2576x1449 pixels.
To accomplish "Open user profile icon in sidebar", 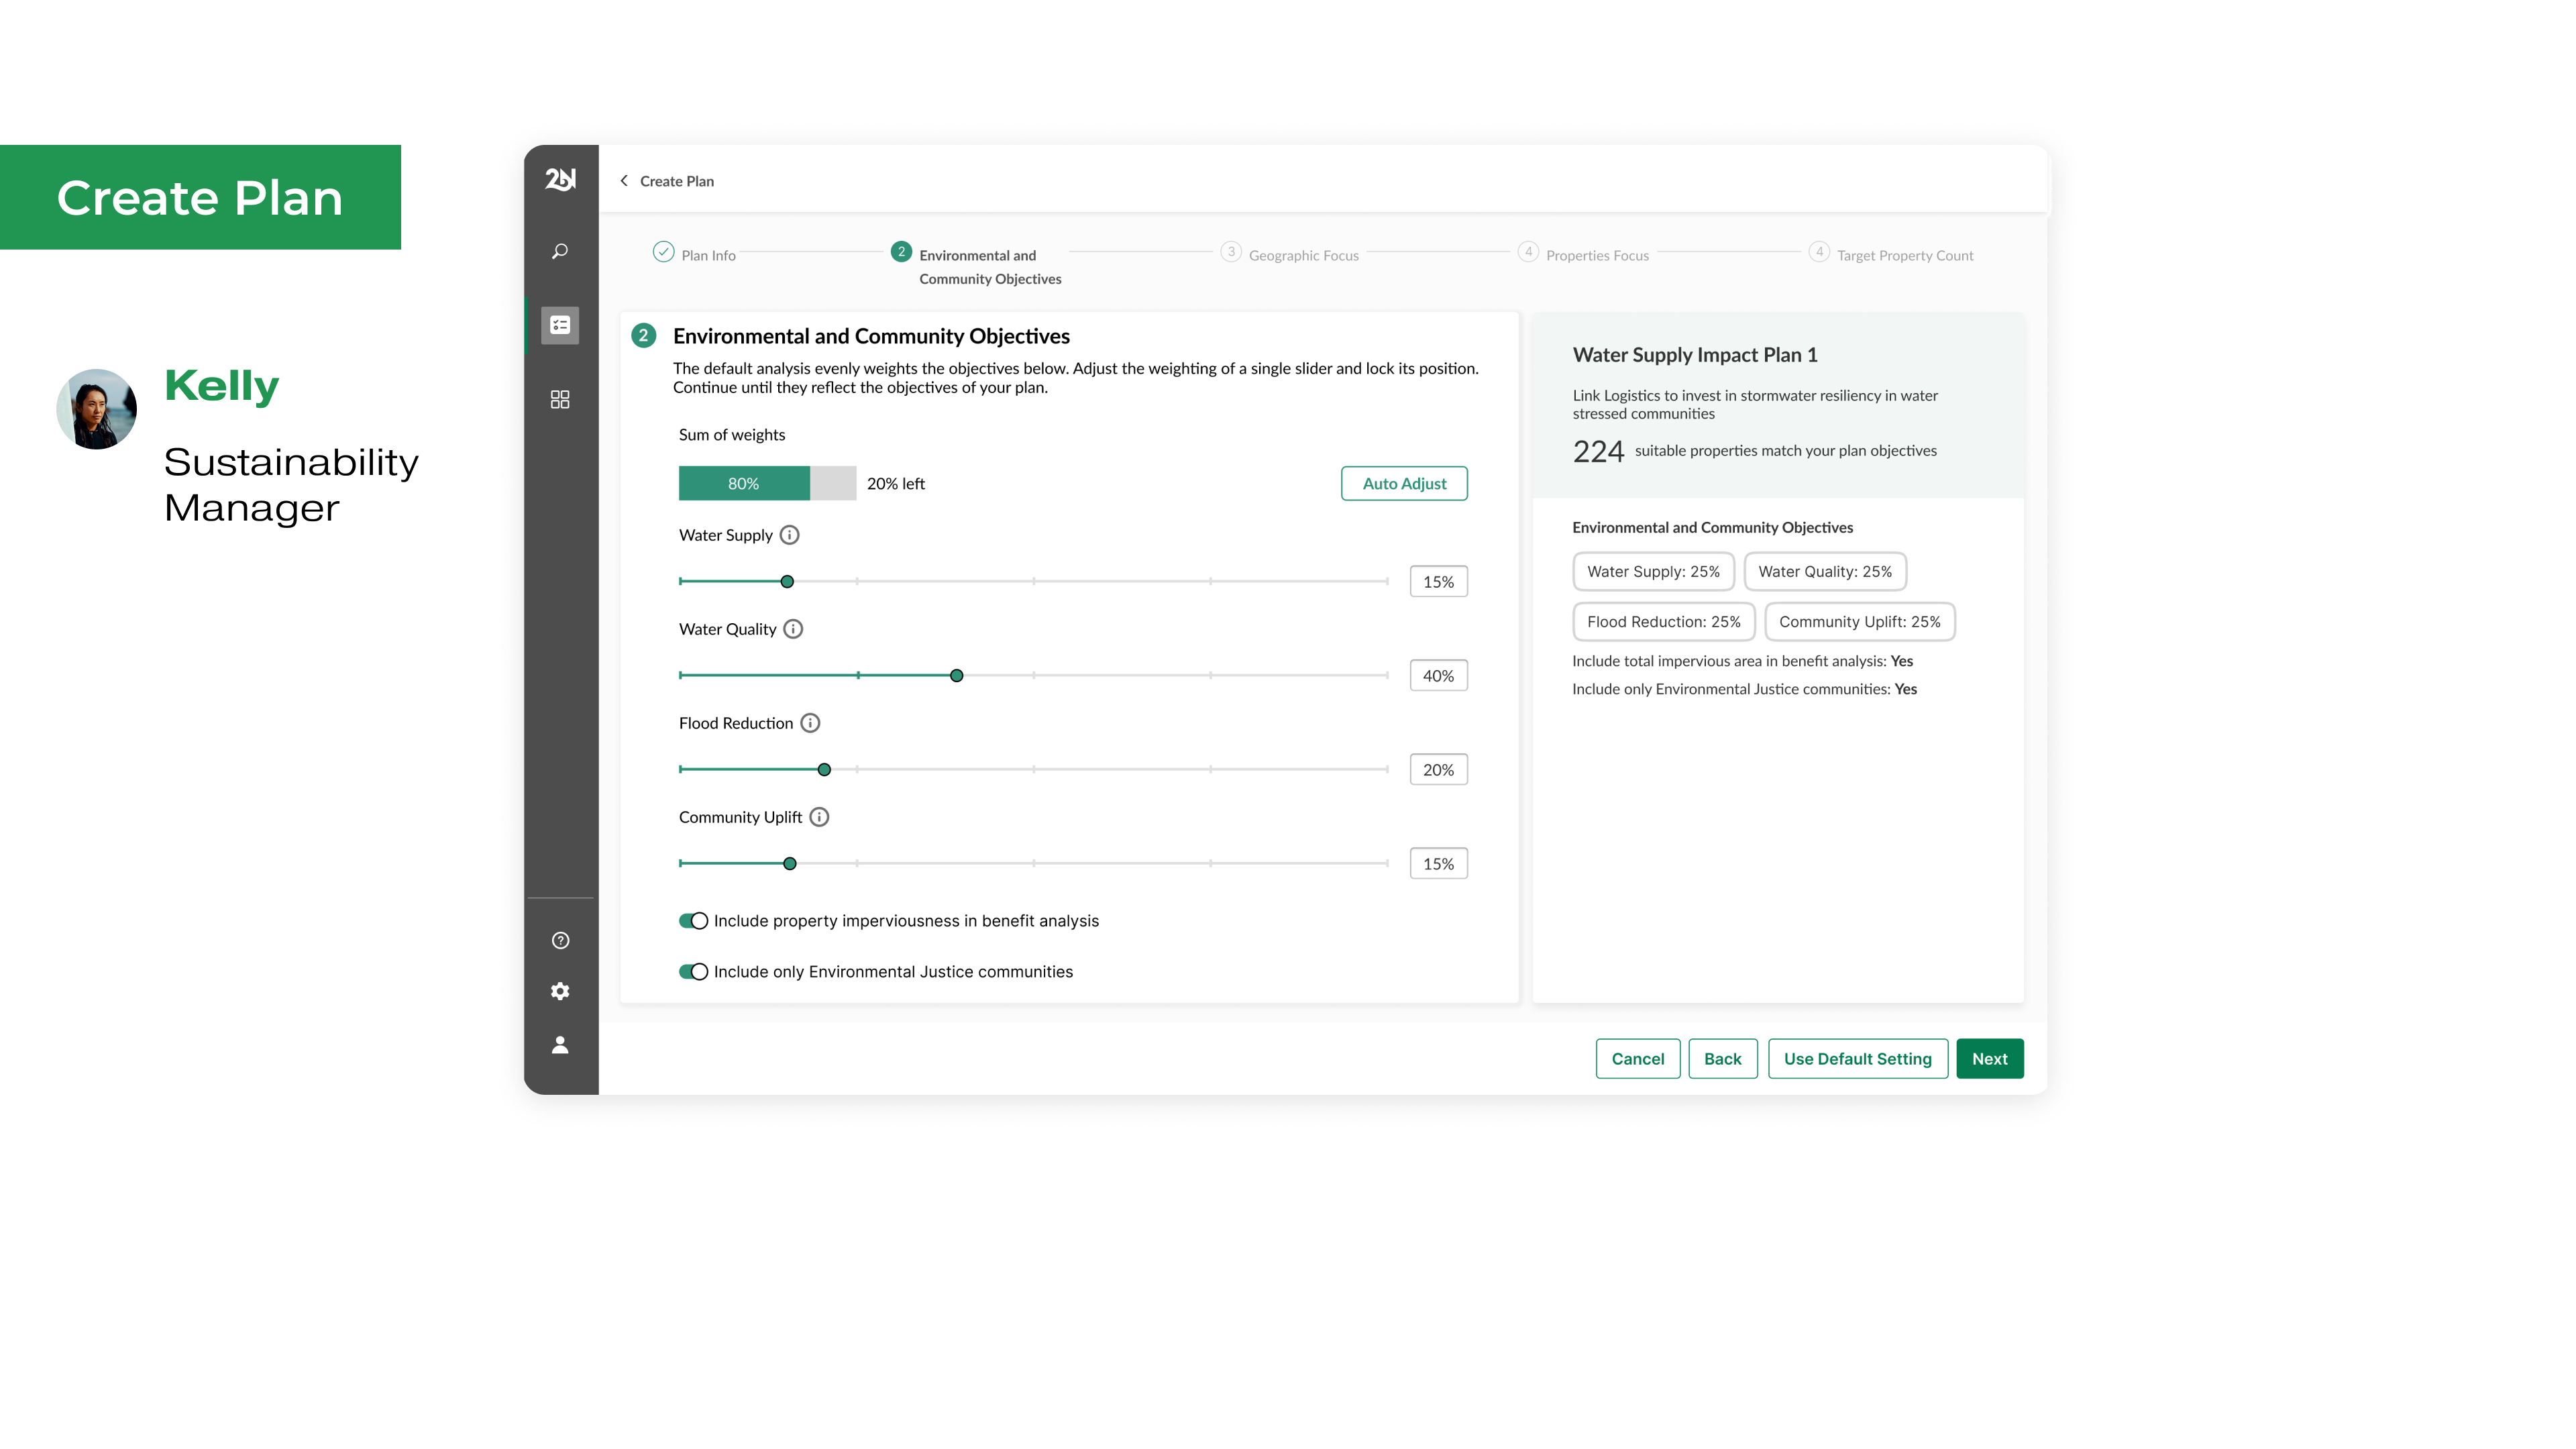I will tap(560, 1044).
